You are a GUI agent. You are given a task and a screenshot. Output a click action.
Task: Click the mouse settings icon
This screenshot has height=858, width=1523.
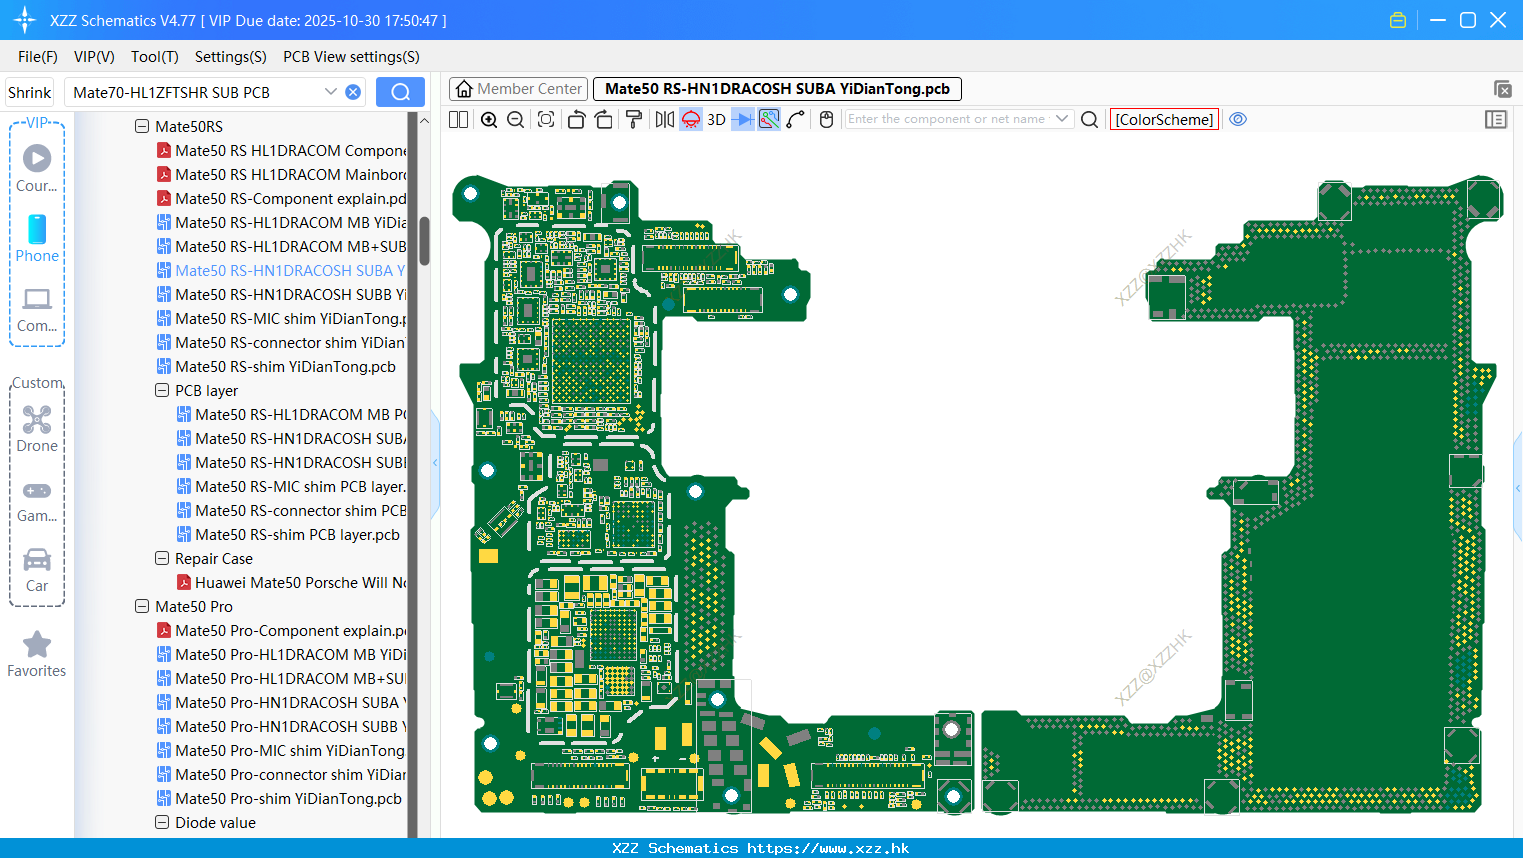point(826,119)
